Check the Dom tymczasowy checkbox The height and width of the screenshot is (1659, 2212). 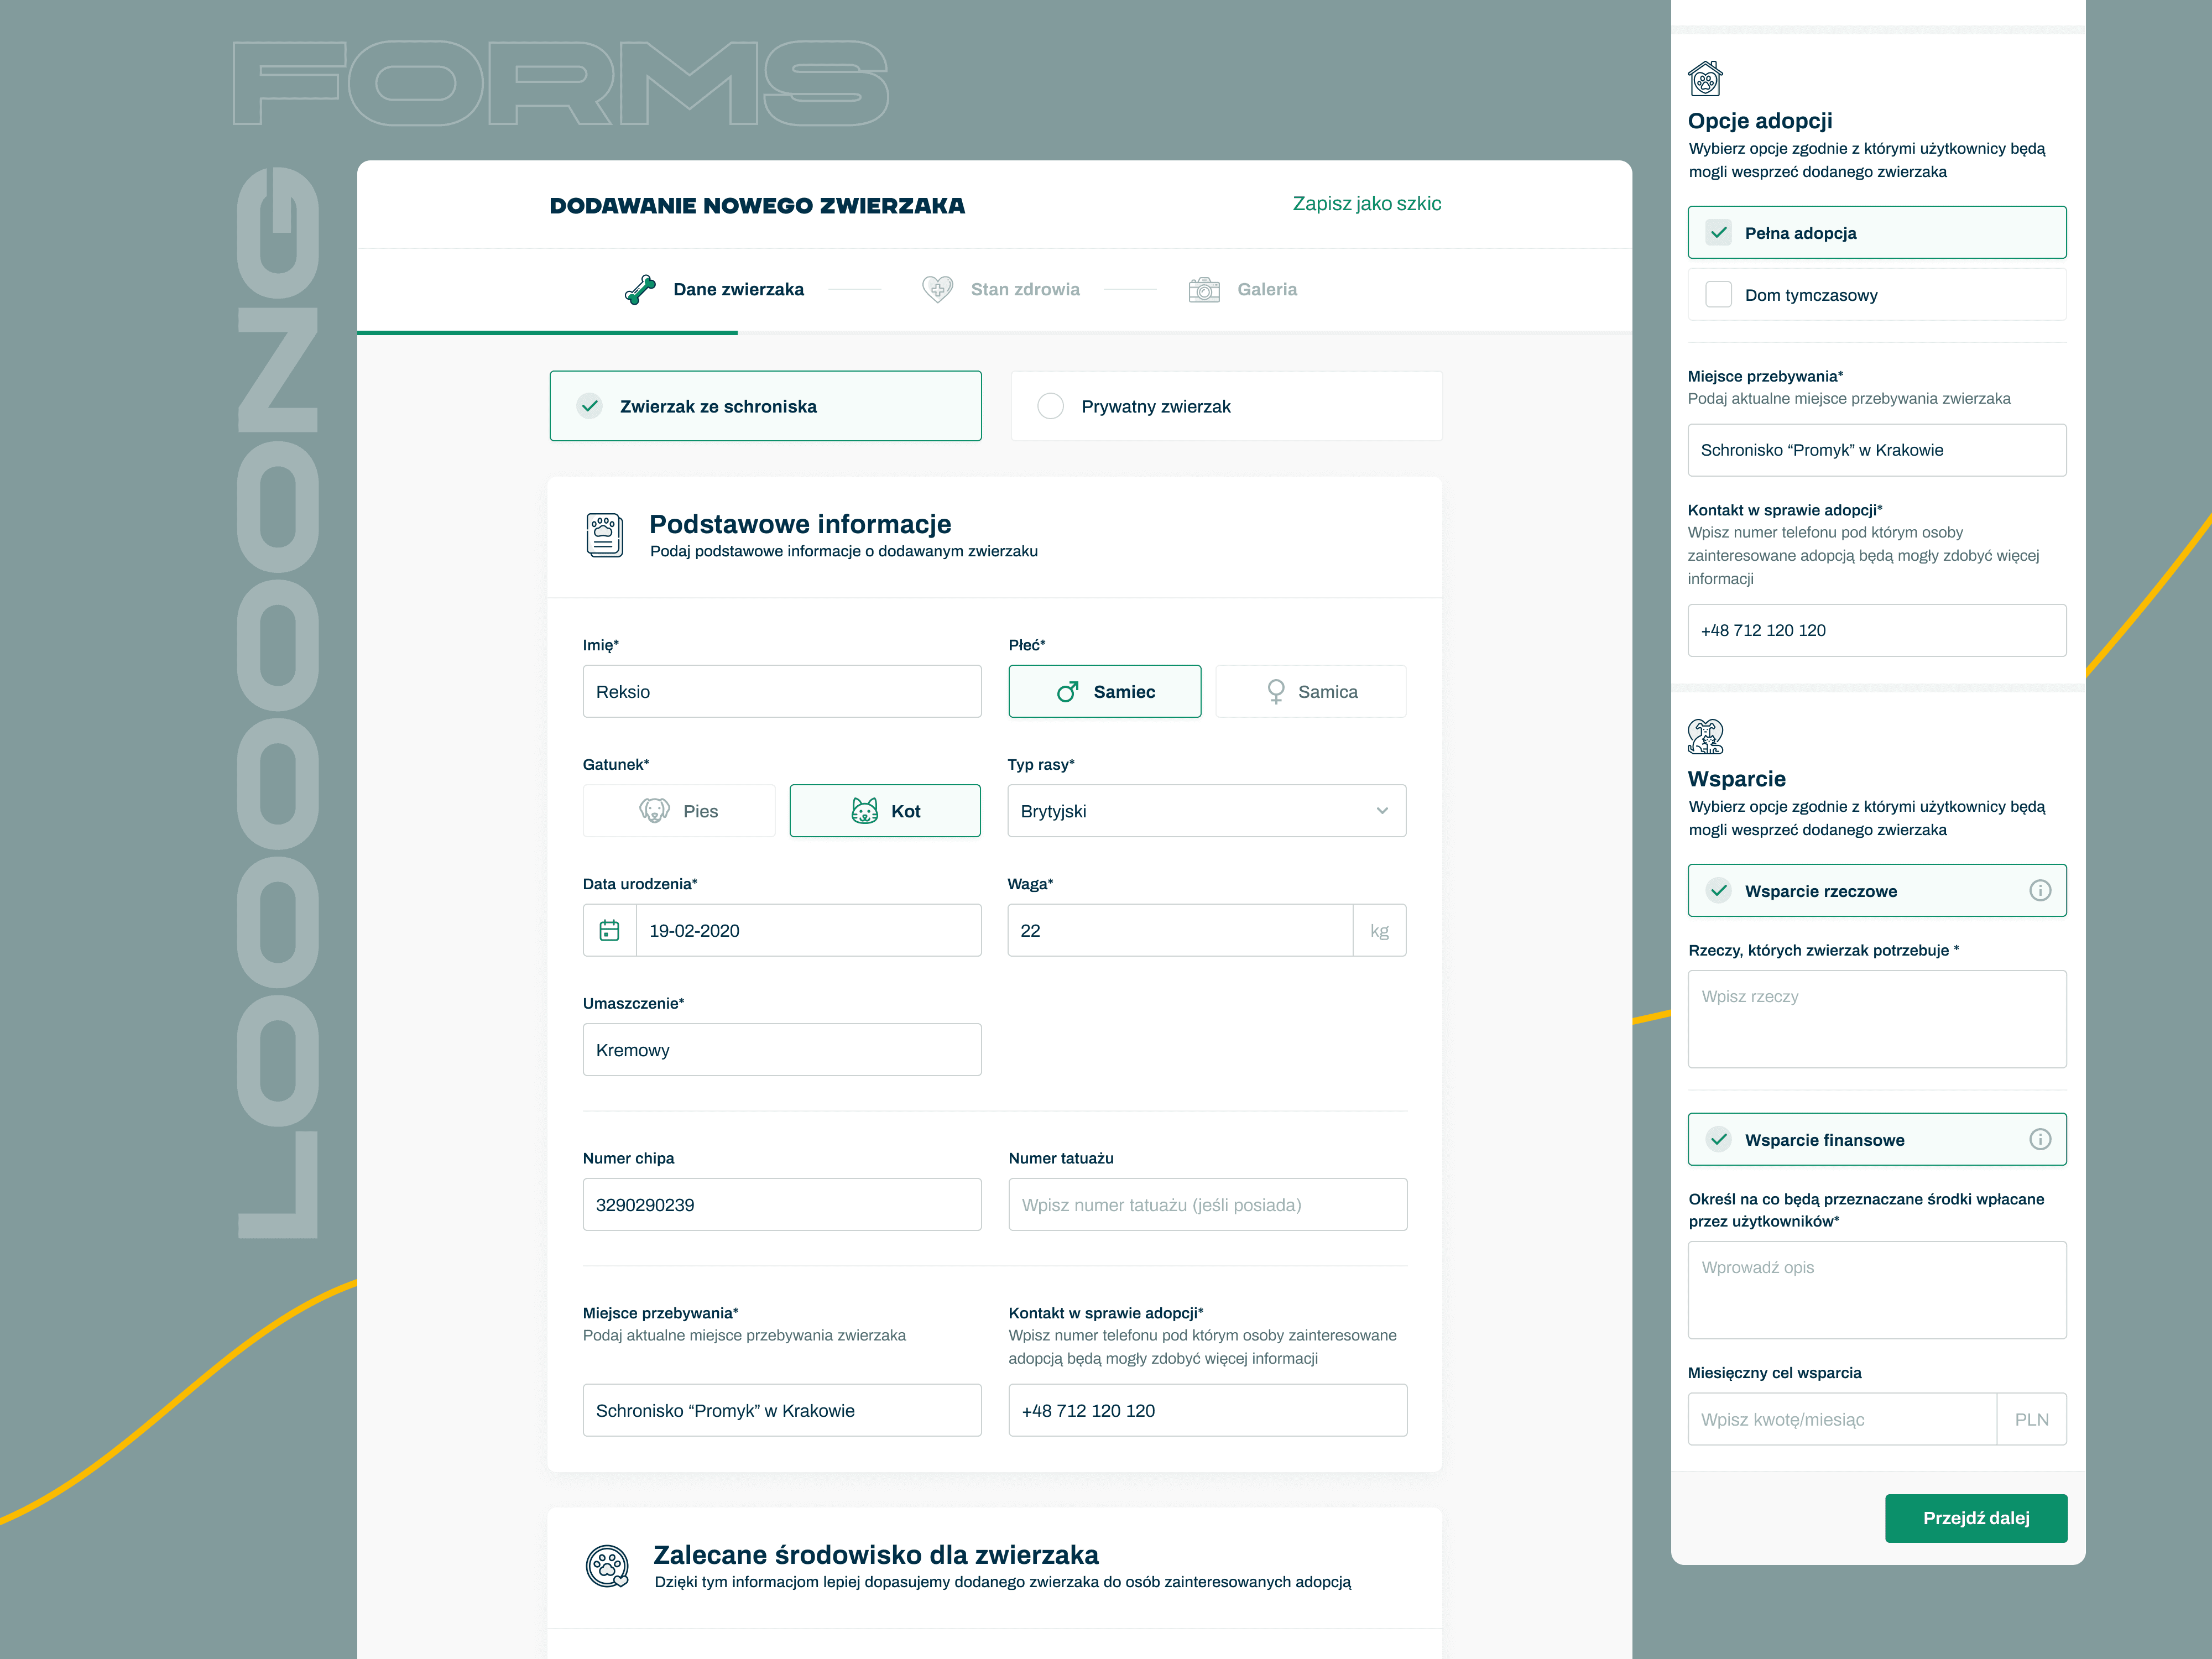1718,295
